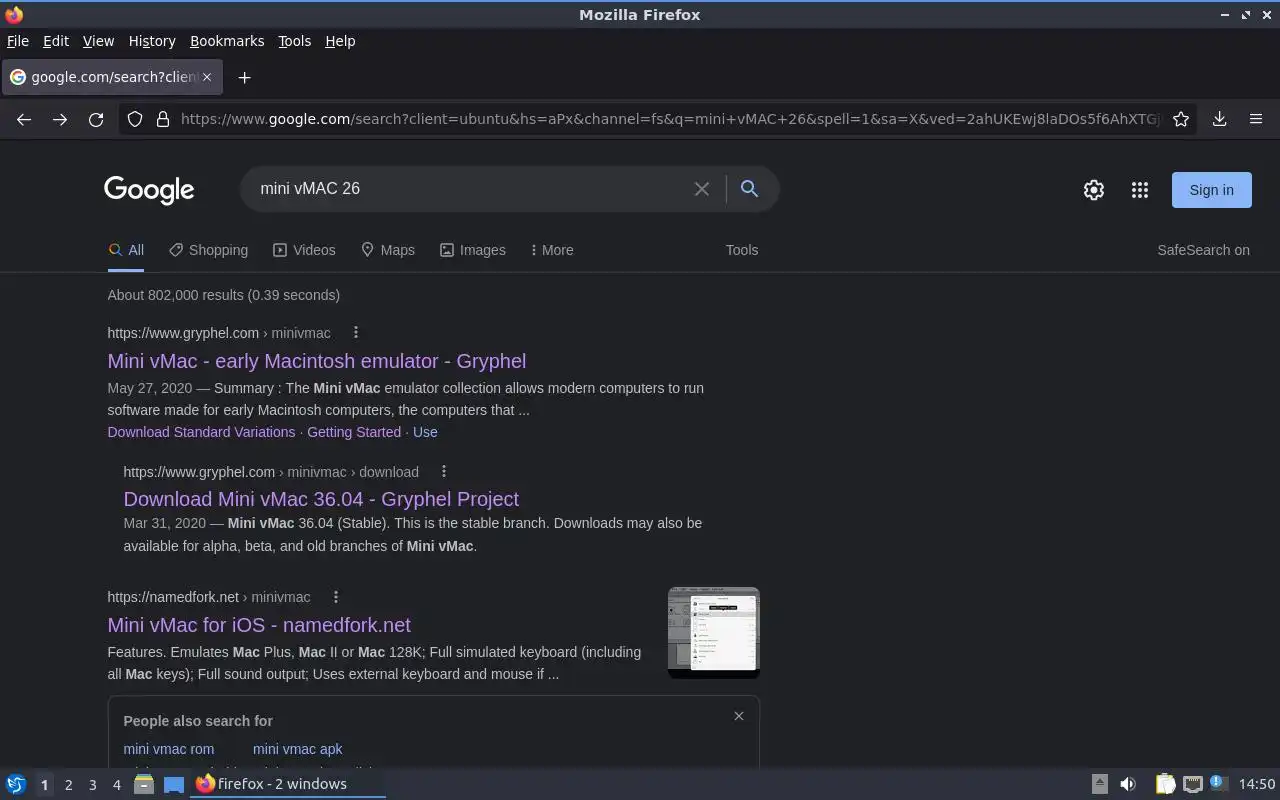Open Mini vMac for iOS result
The height and width of the screenshot is (800, 1280).
[259, 625]
